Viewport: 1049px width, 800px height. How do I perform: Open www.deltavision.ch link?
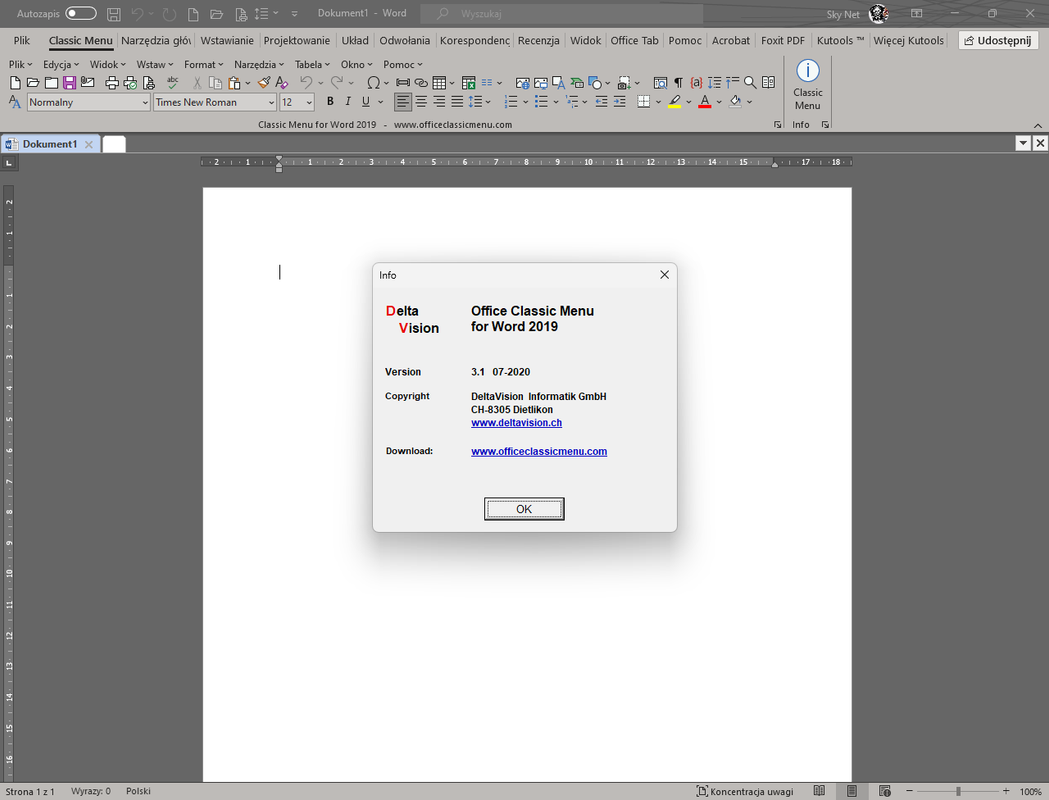tap(516, 423)
